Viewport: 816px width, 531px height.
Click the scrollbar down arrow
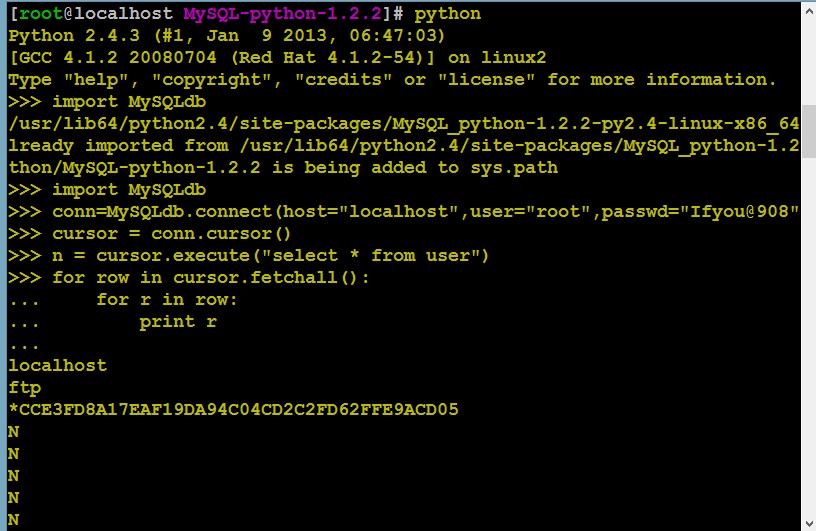[809, 523]
